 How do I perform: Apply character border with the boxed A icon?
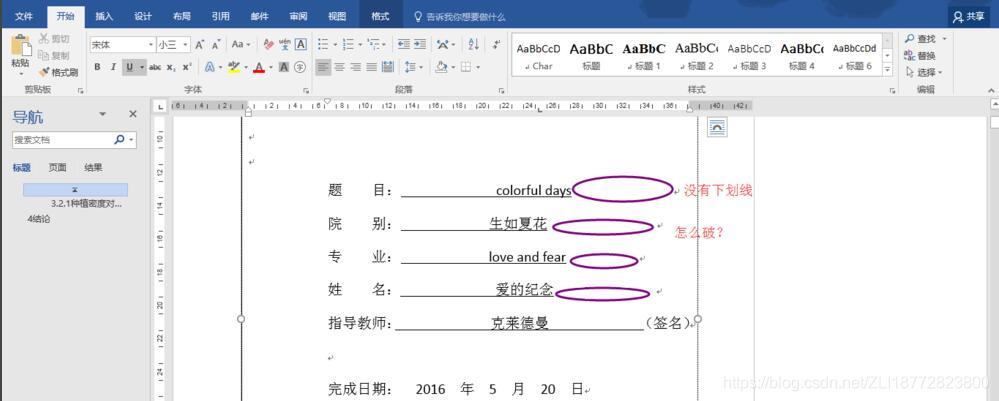click(x=301, y=45)
